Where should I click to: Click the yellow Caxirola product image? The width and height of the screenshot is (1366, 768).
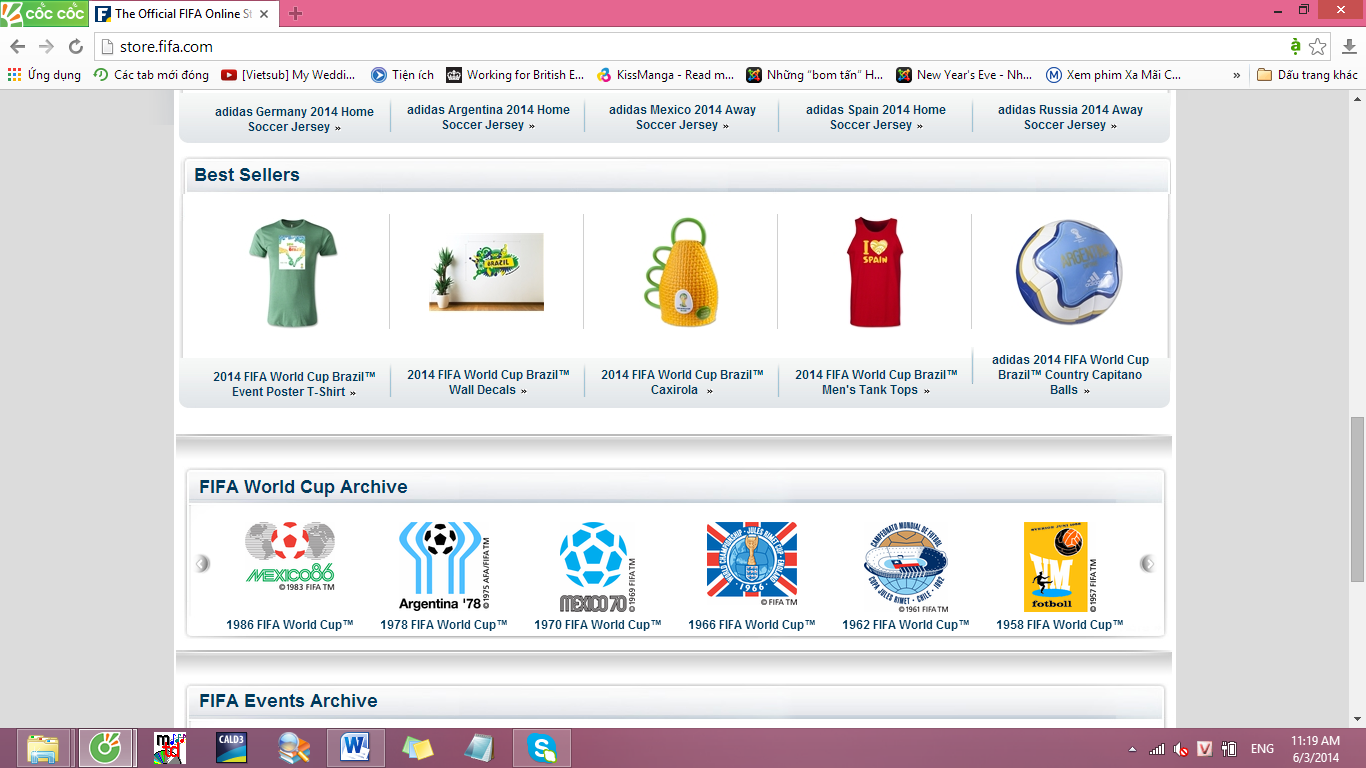680,272
